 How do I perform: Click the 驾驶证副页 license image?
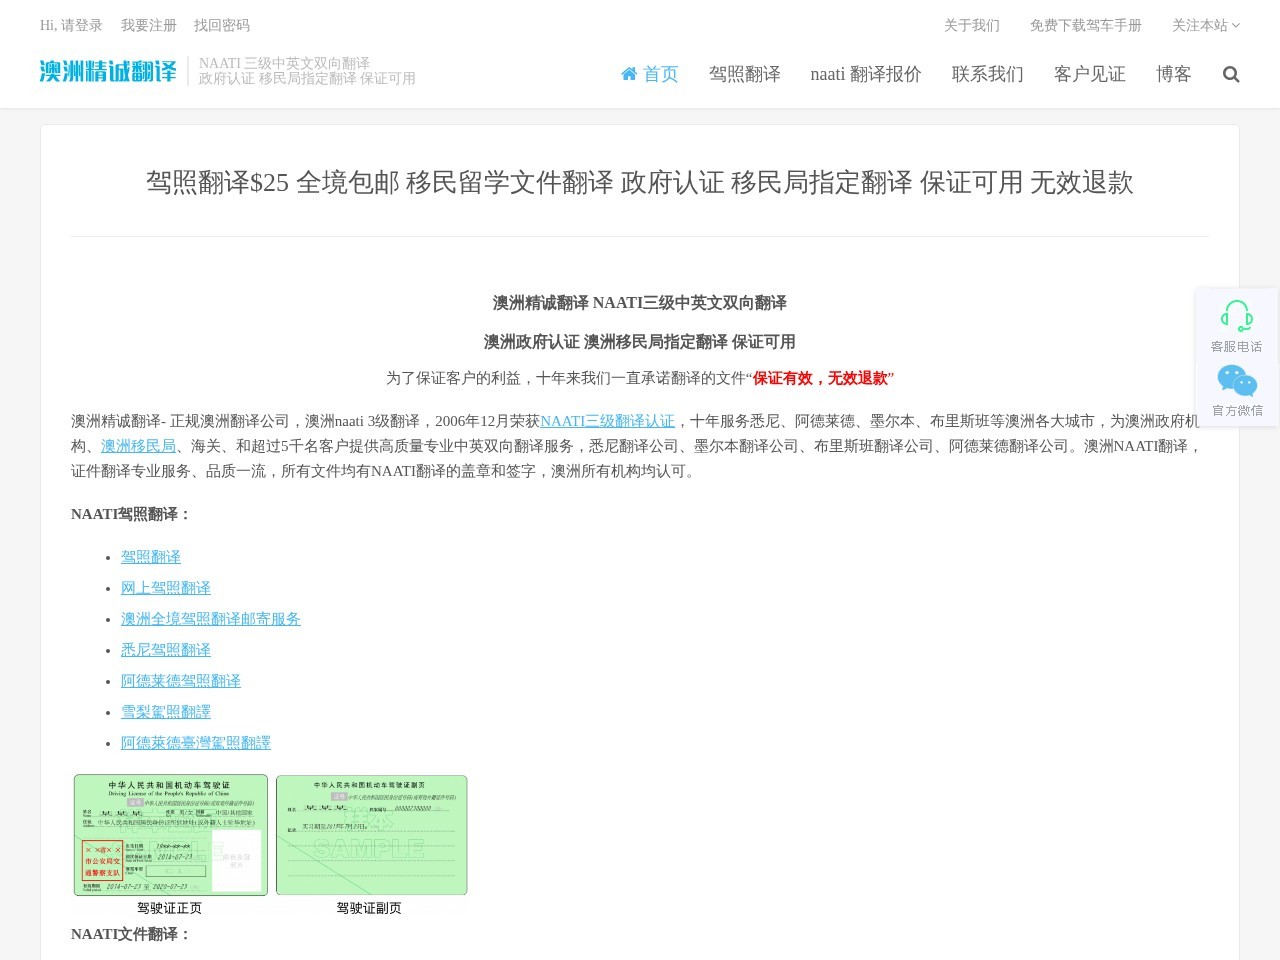click(x=372, y=835)
